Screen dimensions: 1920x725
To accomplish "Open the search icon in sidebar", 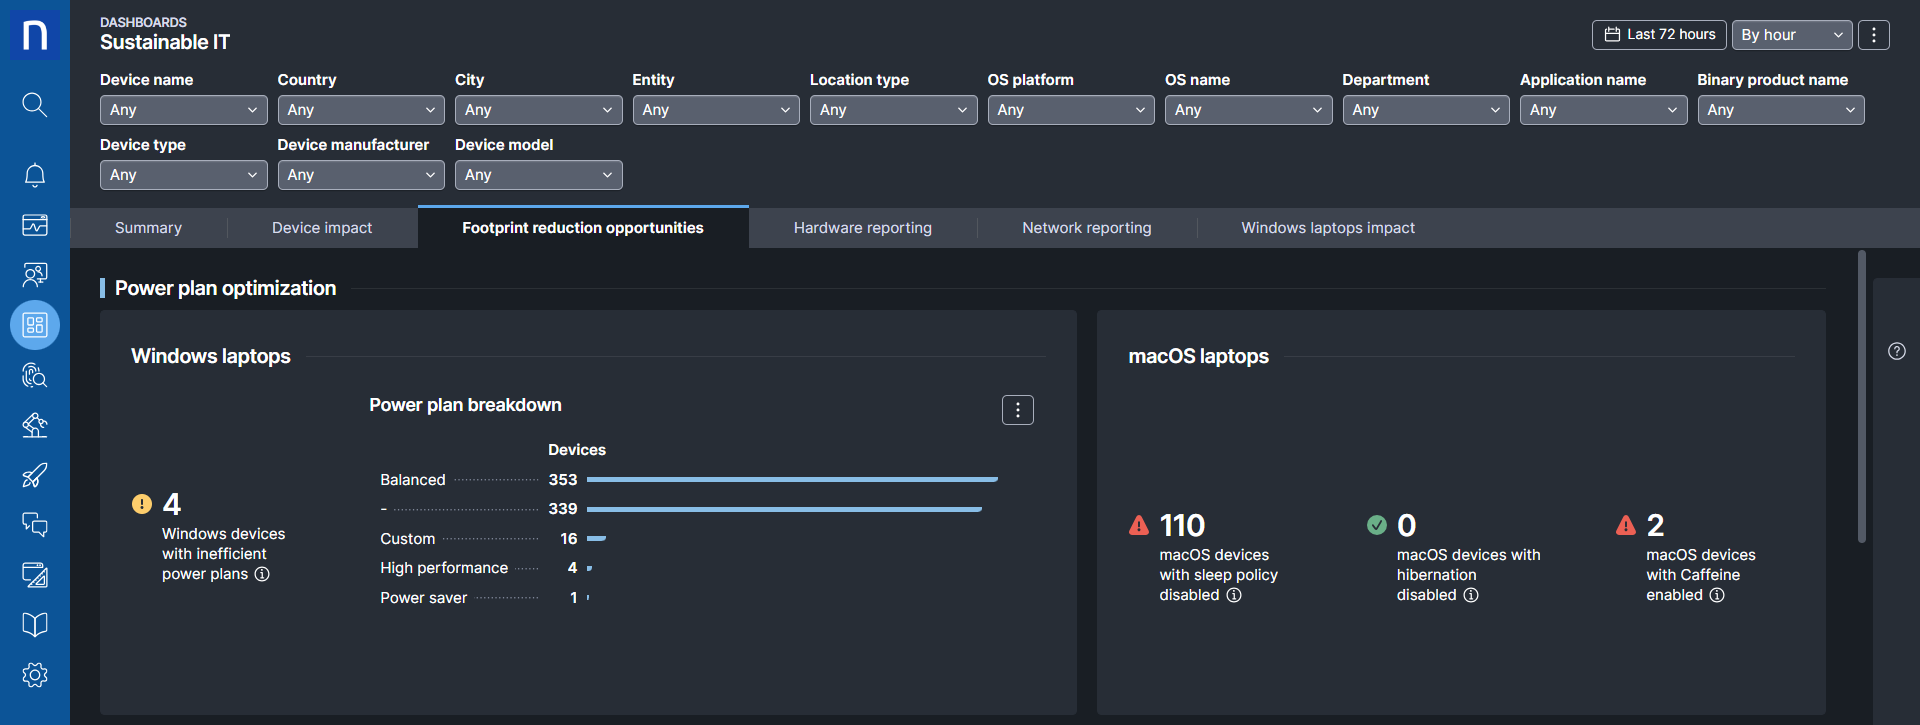I will pyautogui.click(x=34, y=104).
